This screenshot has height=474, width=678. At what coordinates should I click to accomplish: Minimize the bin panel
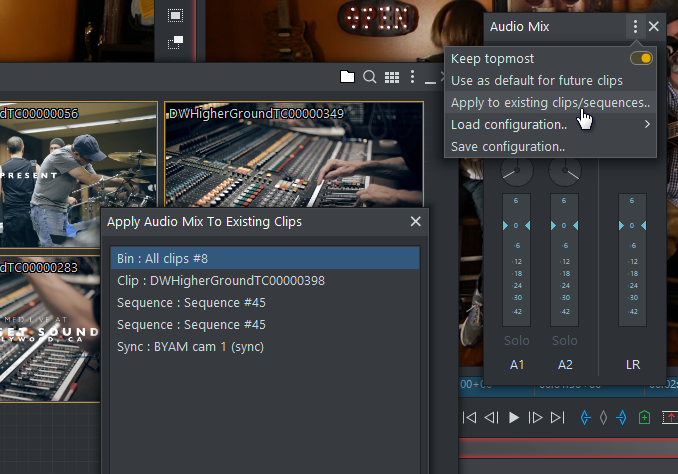[x=430, y=82]
